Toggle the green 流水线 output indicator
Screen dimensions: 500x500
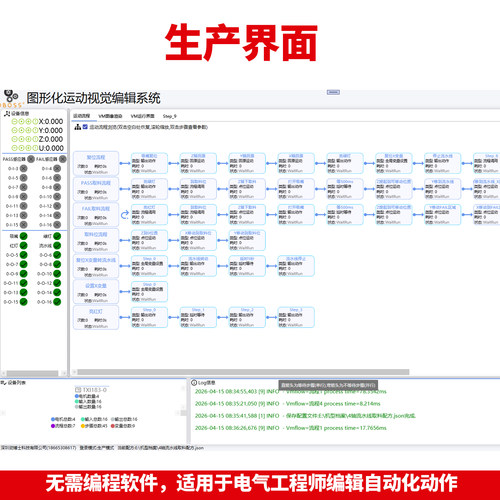(x=57, y=246)
